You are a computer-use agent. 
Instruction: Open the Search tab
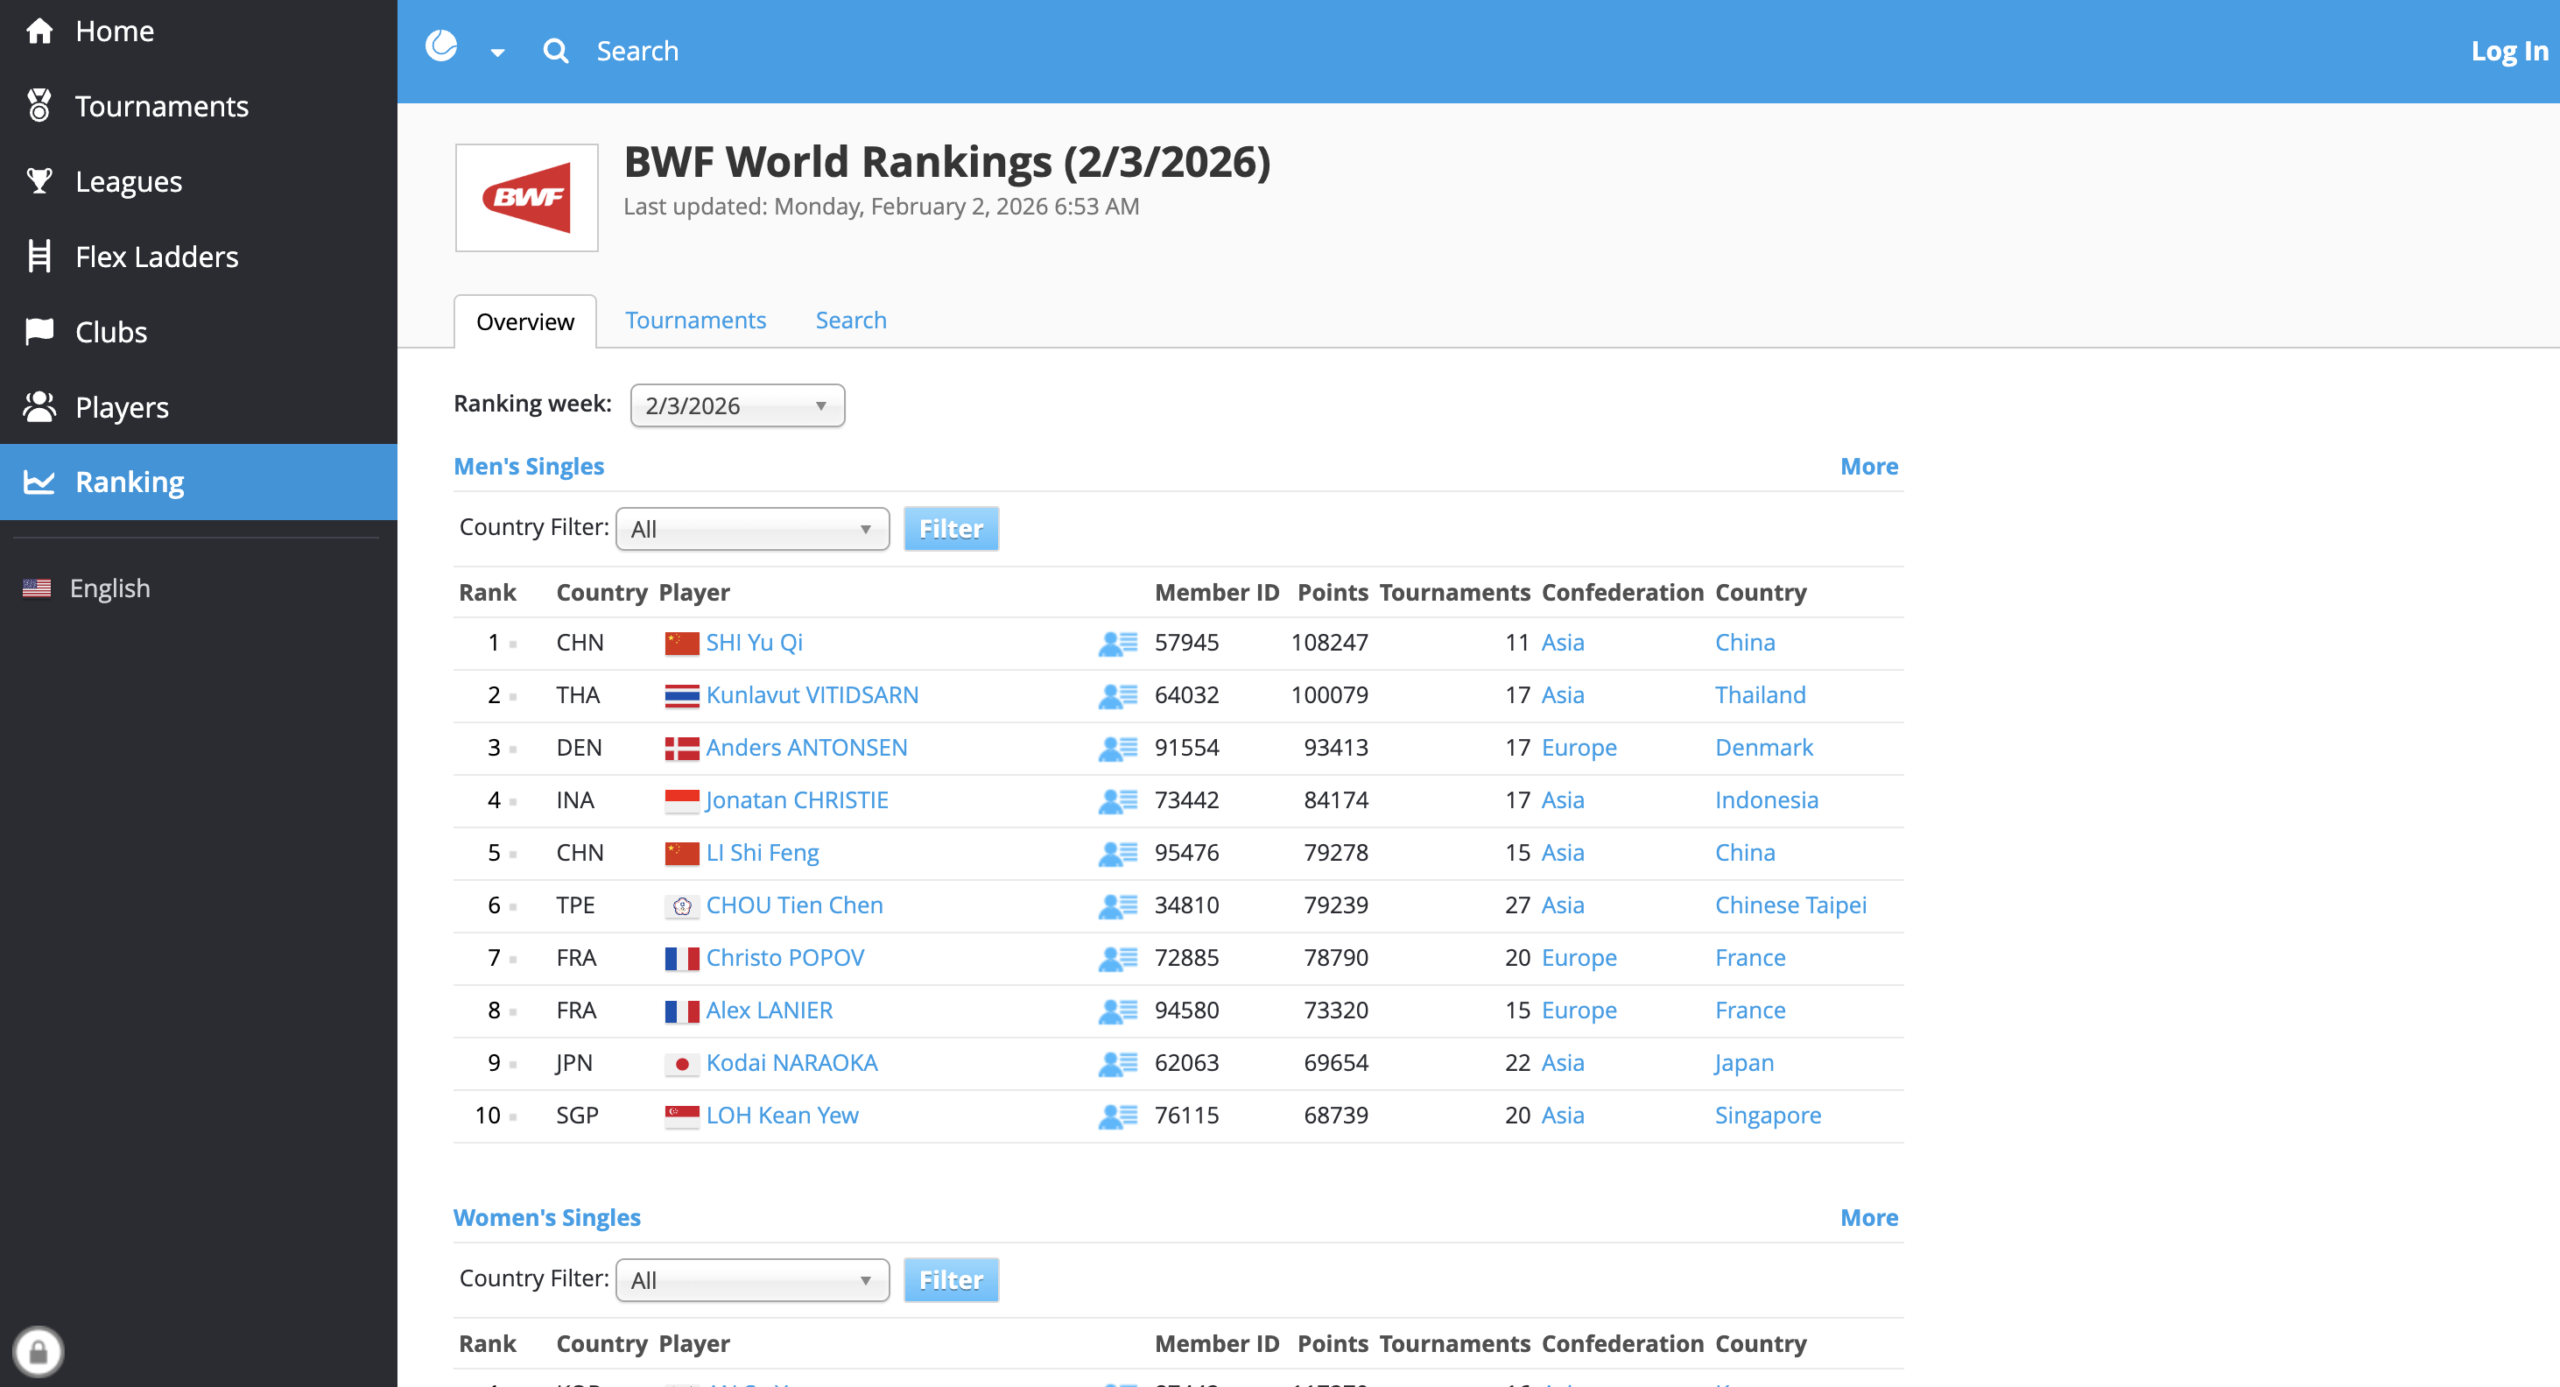coord(850,320)
